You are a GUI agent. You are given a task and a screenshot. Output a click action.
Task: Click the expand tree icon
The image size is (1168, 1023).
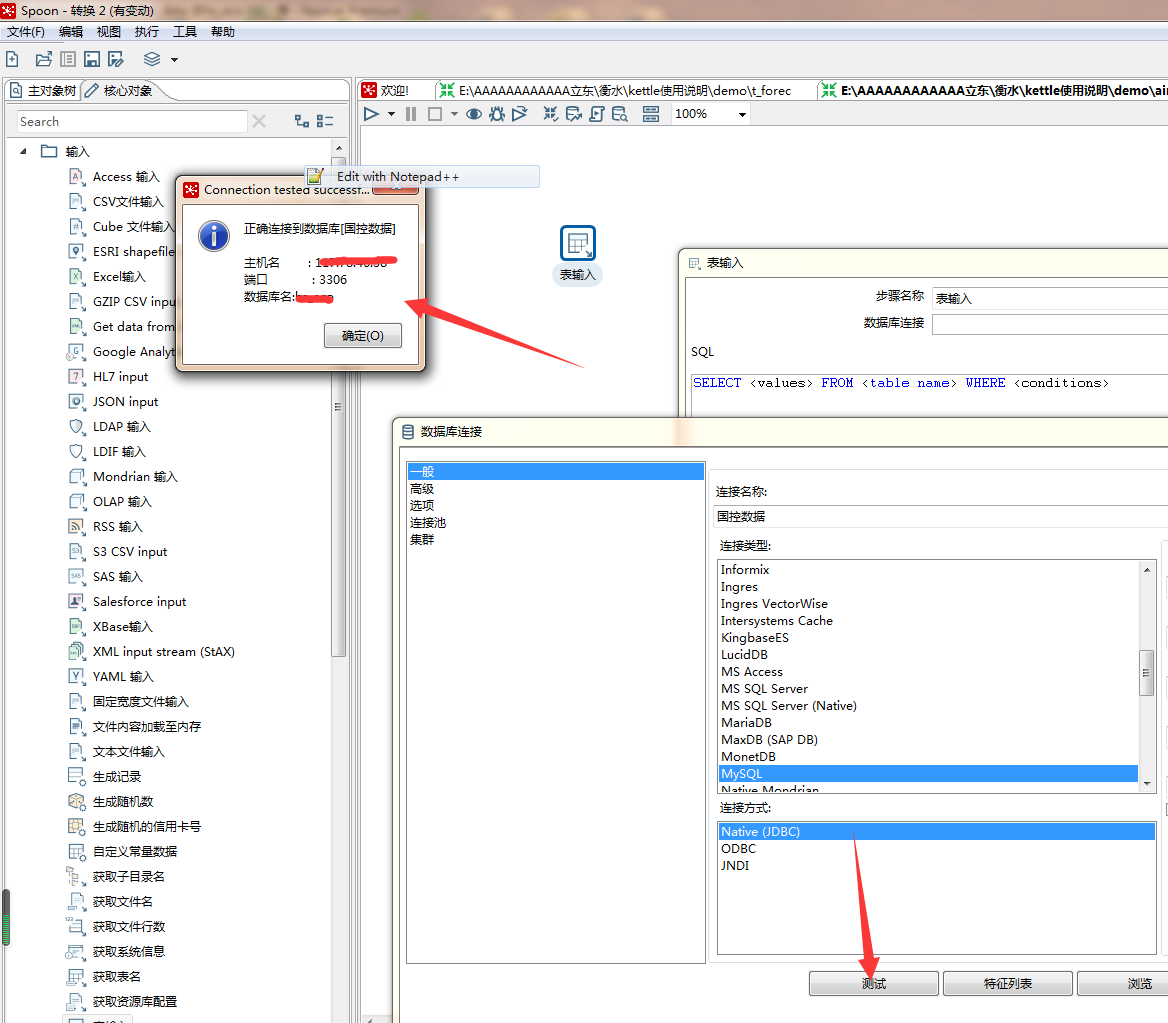[x=302, y=121]
